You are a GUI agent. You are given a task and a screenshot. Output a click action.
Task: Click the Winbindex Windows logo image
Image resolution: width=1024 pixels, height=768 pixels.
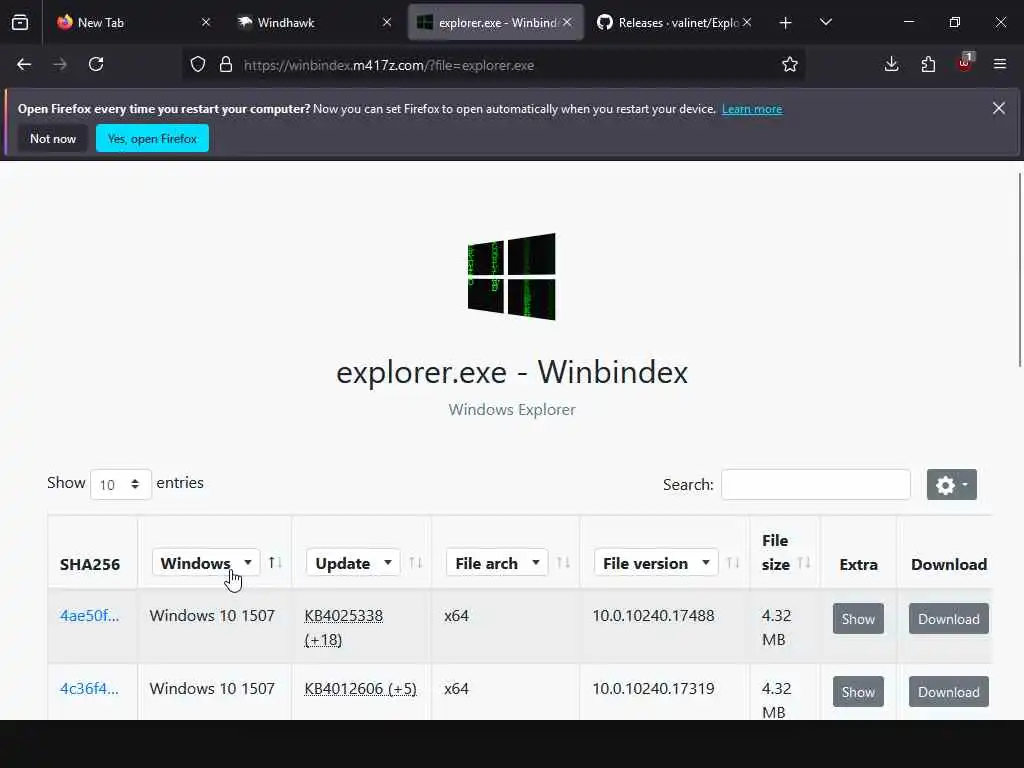tap(512, 277)
